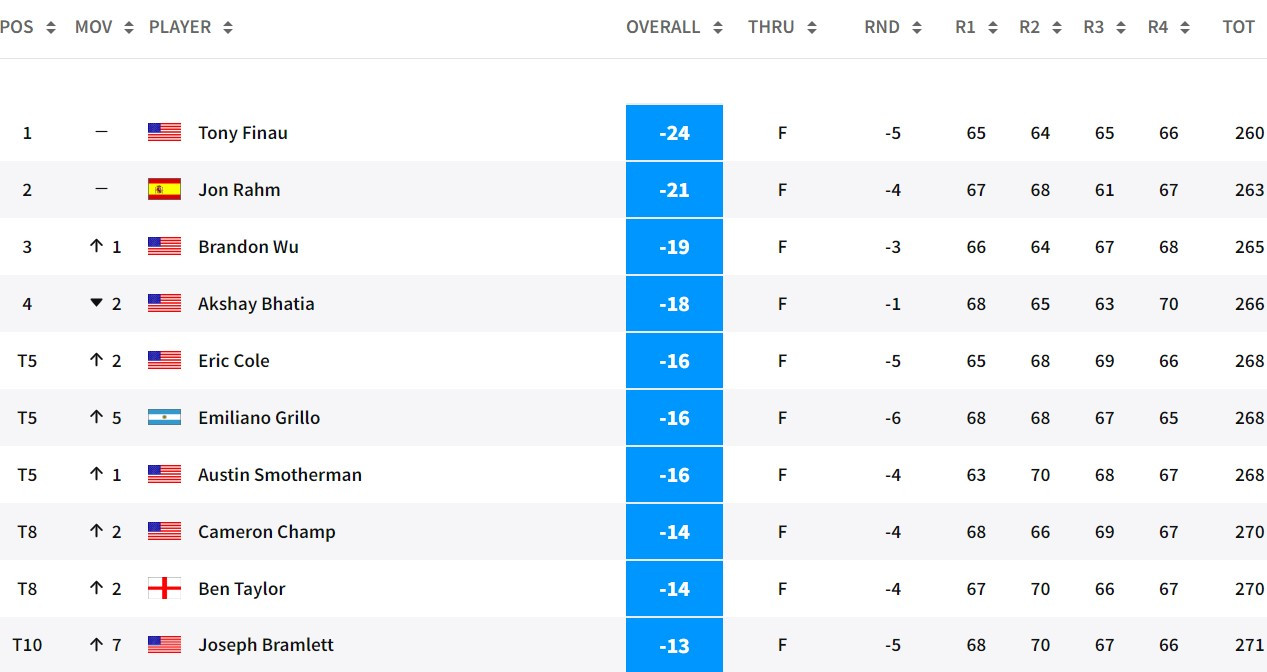
Task: Select Eric Cole's leaderboard row total 268
Action: tap(1249, 360)
